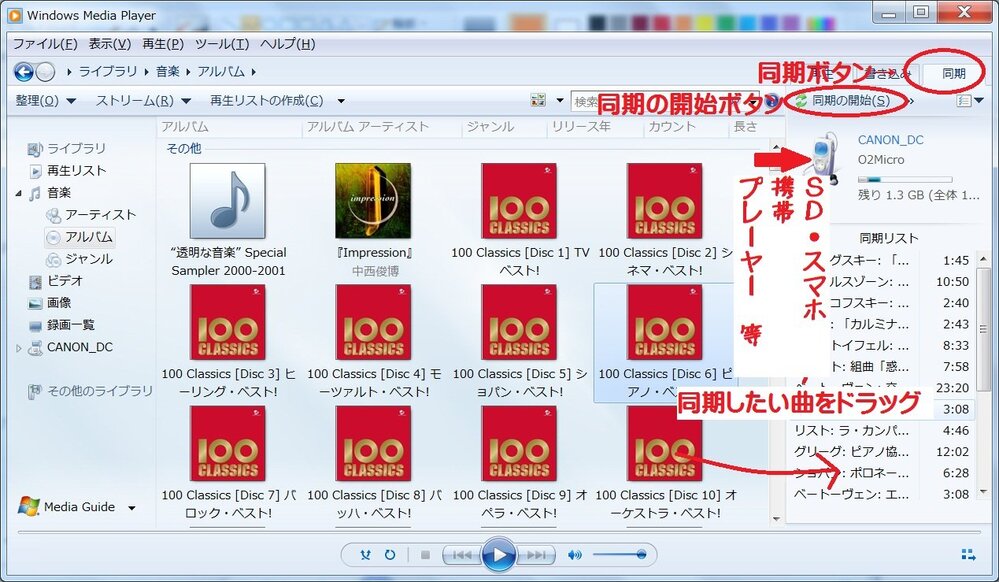Select ジャンル under 音楽
Viewport: 999px width, 582px height.
pos(89,259)
